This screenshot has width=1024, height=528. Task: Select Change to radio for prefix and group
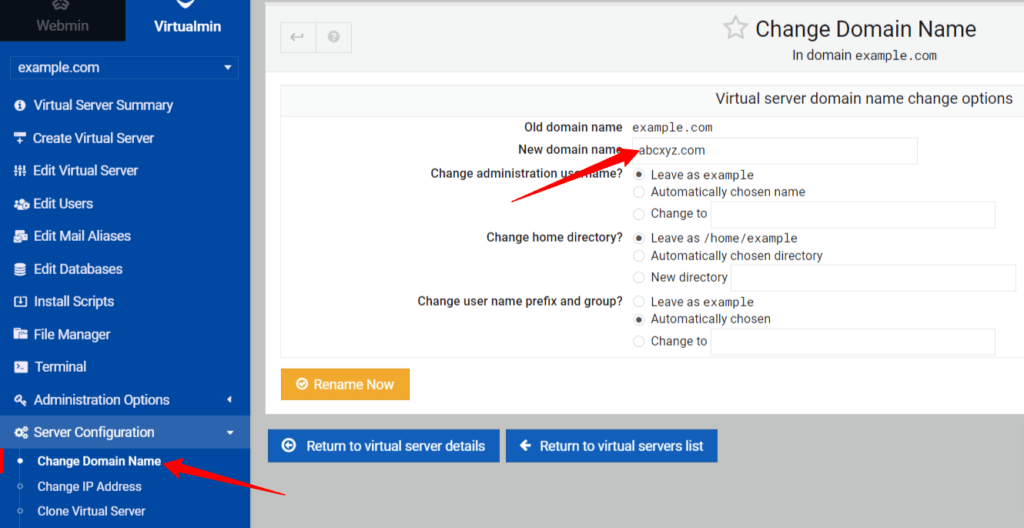639,341
